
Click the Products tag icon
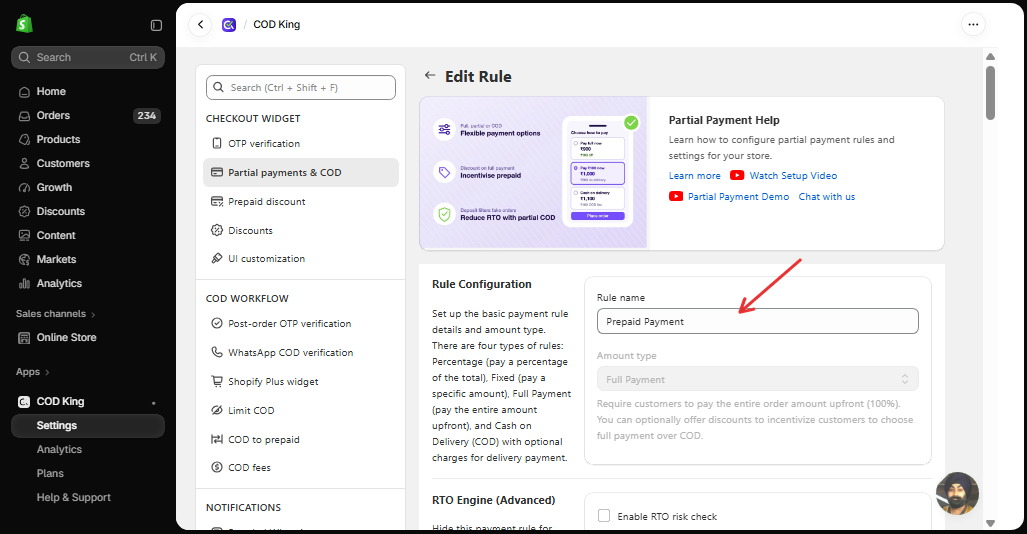point(24,140)
